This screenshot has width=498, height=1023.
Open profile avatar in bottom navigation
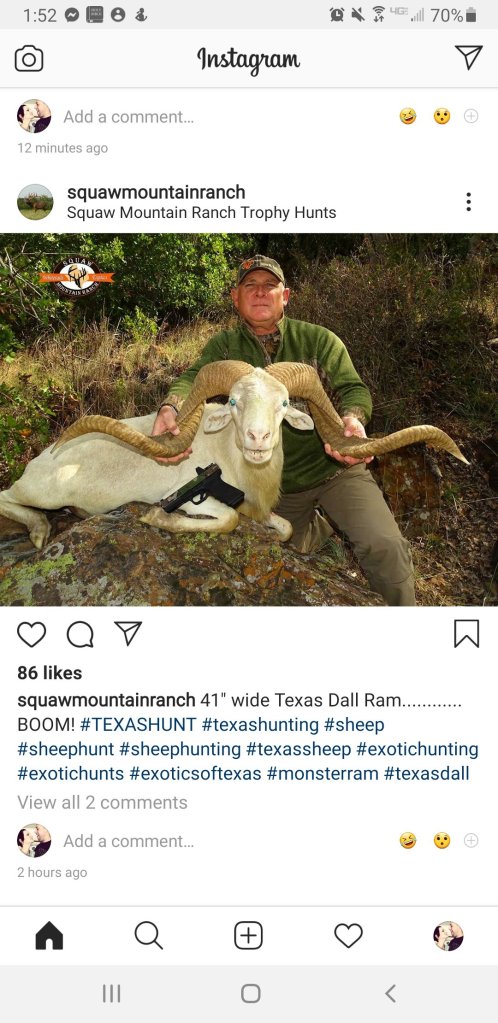(x=448, y=936)
